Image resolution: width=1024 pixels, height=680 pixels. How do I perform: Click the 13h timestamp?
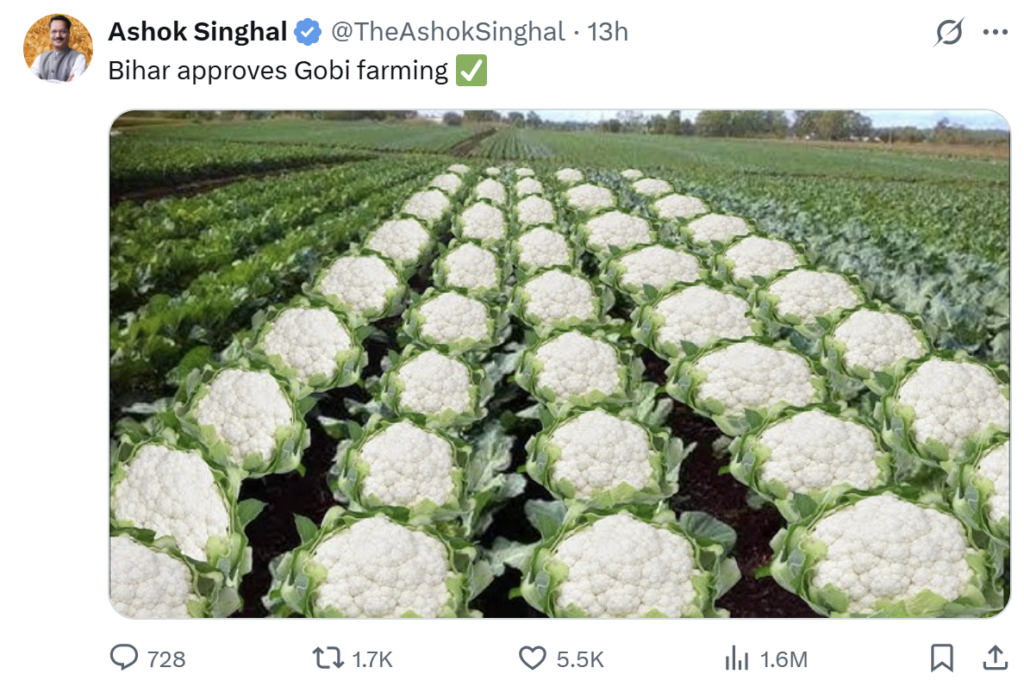[x=607, y=32]
